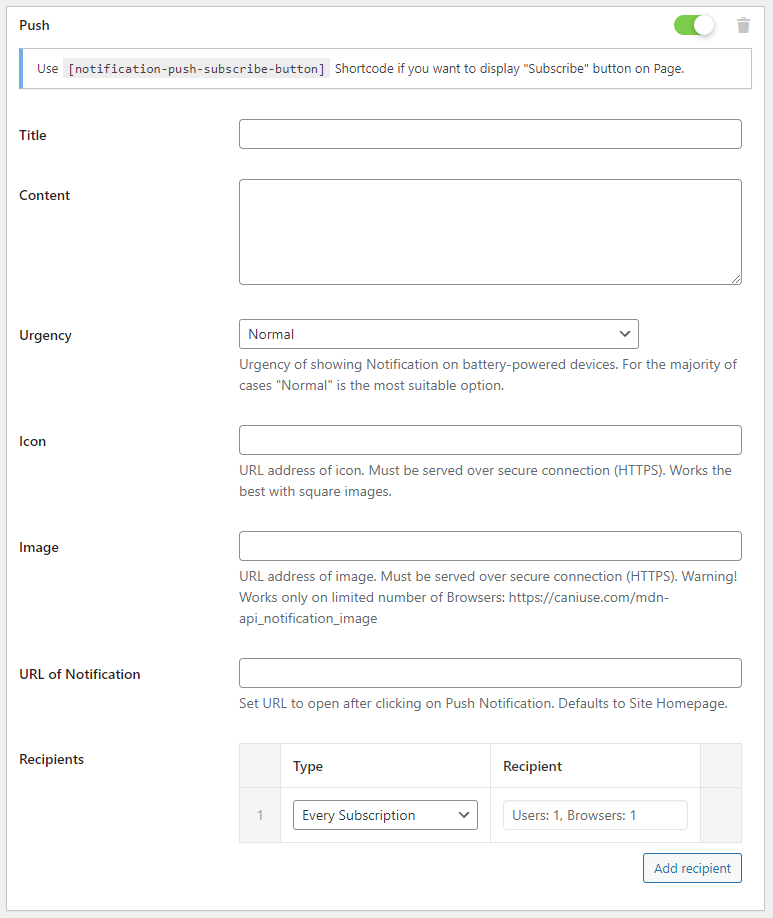Image resolution: width=773 pixels, height=918 pixels.
Task: Focus the Icon URL input field
Action: pos(490,440)
